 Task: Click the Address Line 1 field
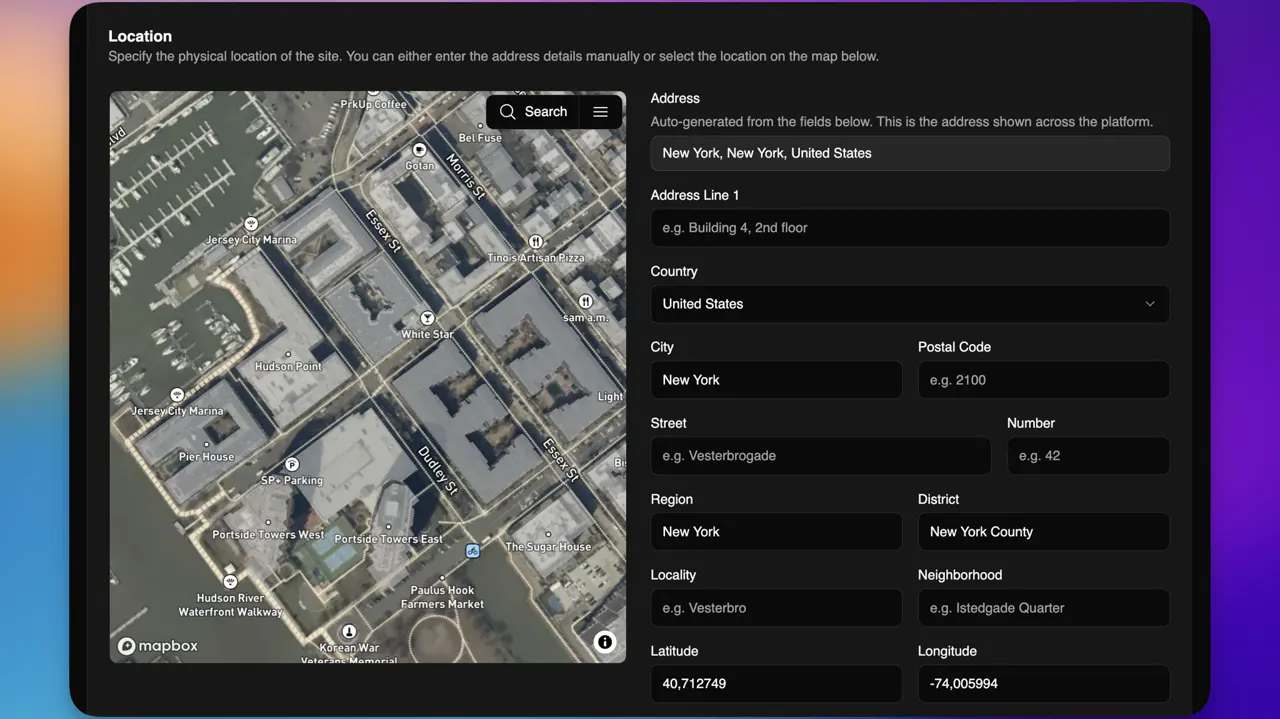click(910, 227)
